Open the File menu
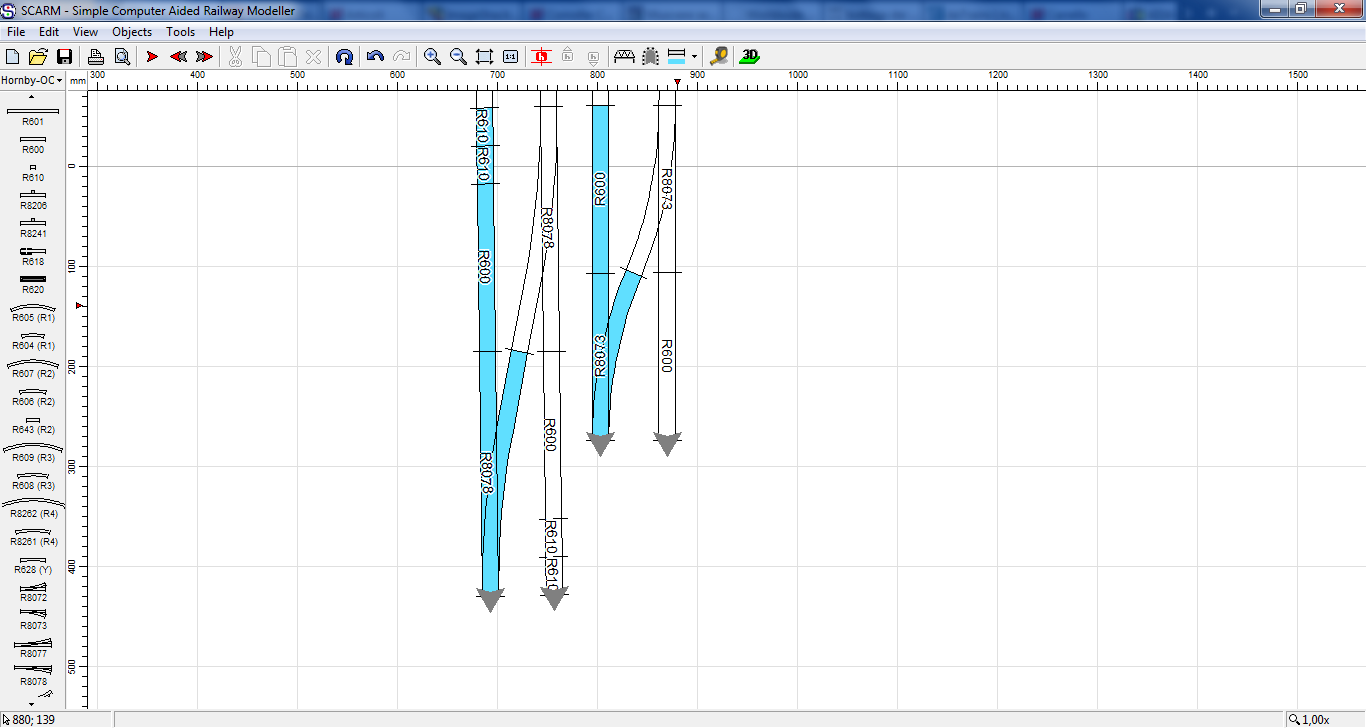1366x728 pixels. click(16, 32)
